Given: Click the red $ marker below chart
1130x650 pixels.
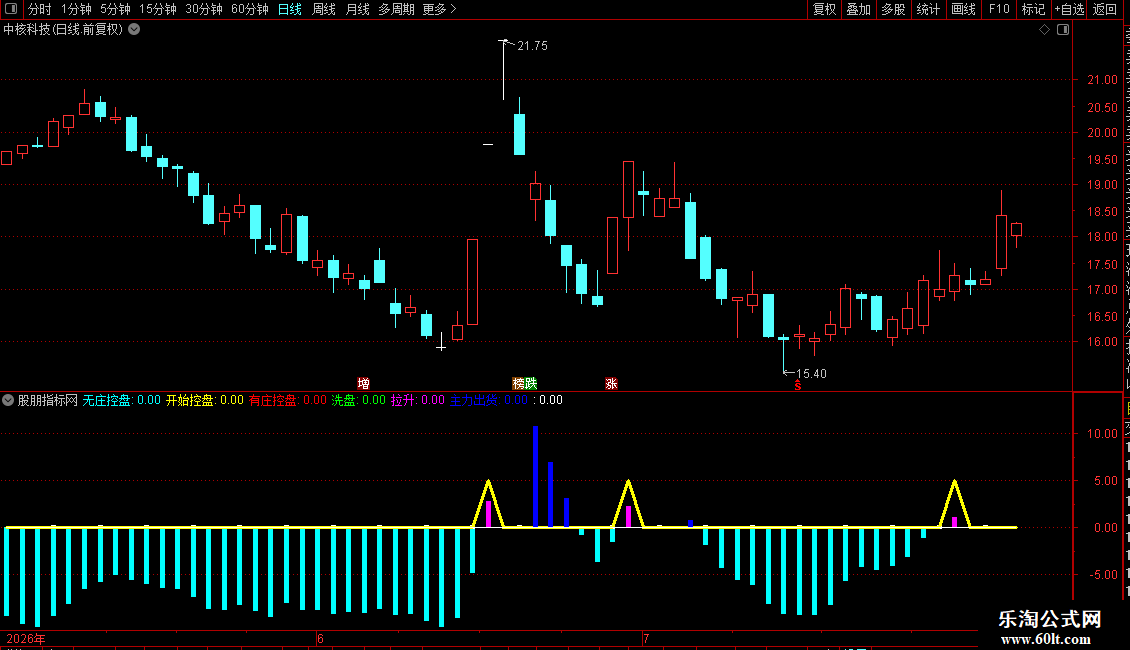Looking at the screenshot, I should click(x=798, y=386).
